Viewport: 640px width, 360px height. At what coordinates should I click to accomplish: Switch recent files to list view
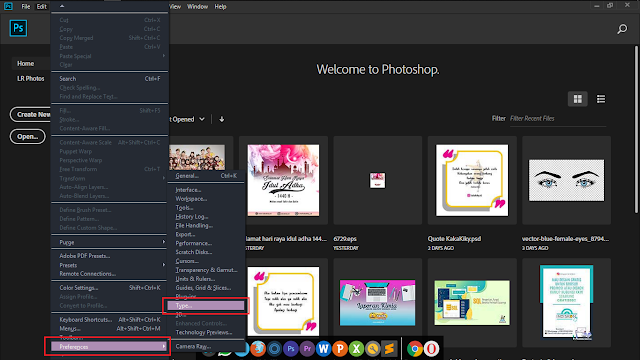(601, 99)
